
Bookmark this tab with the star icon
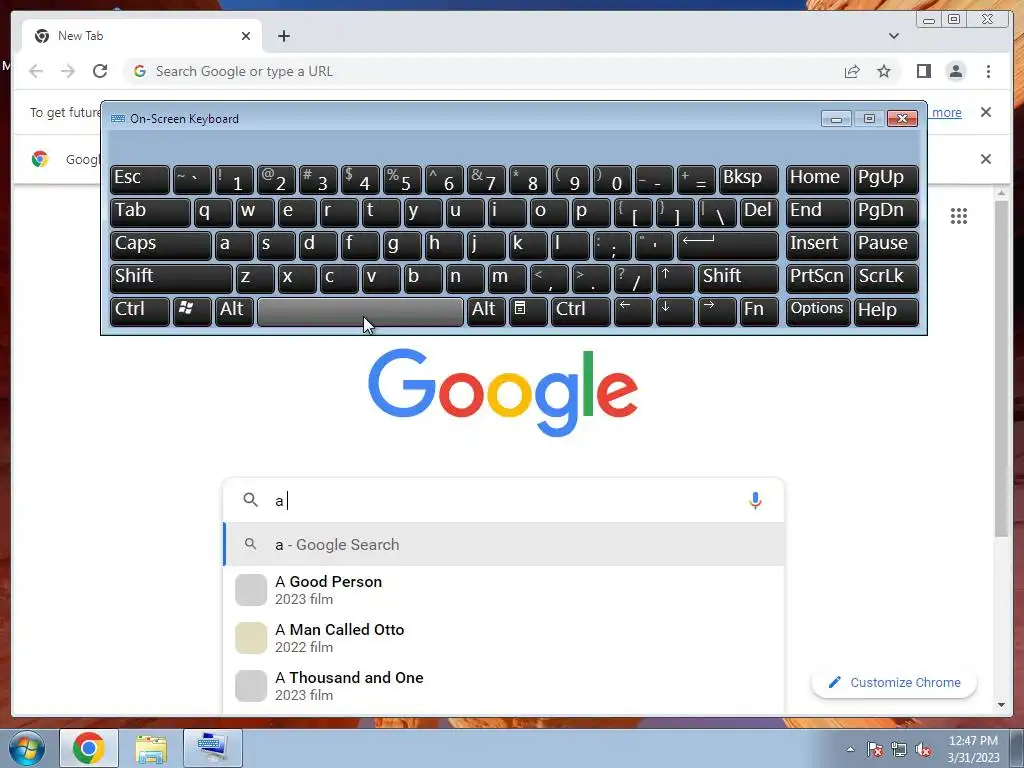pos(884,71)
